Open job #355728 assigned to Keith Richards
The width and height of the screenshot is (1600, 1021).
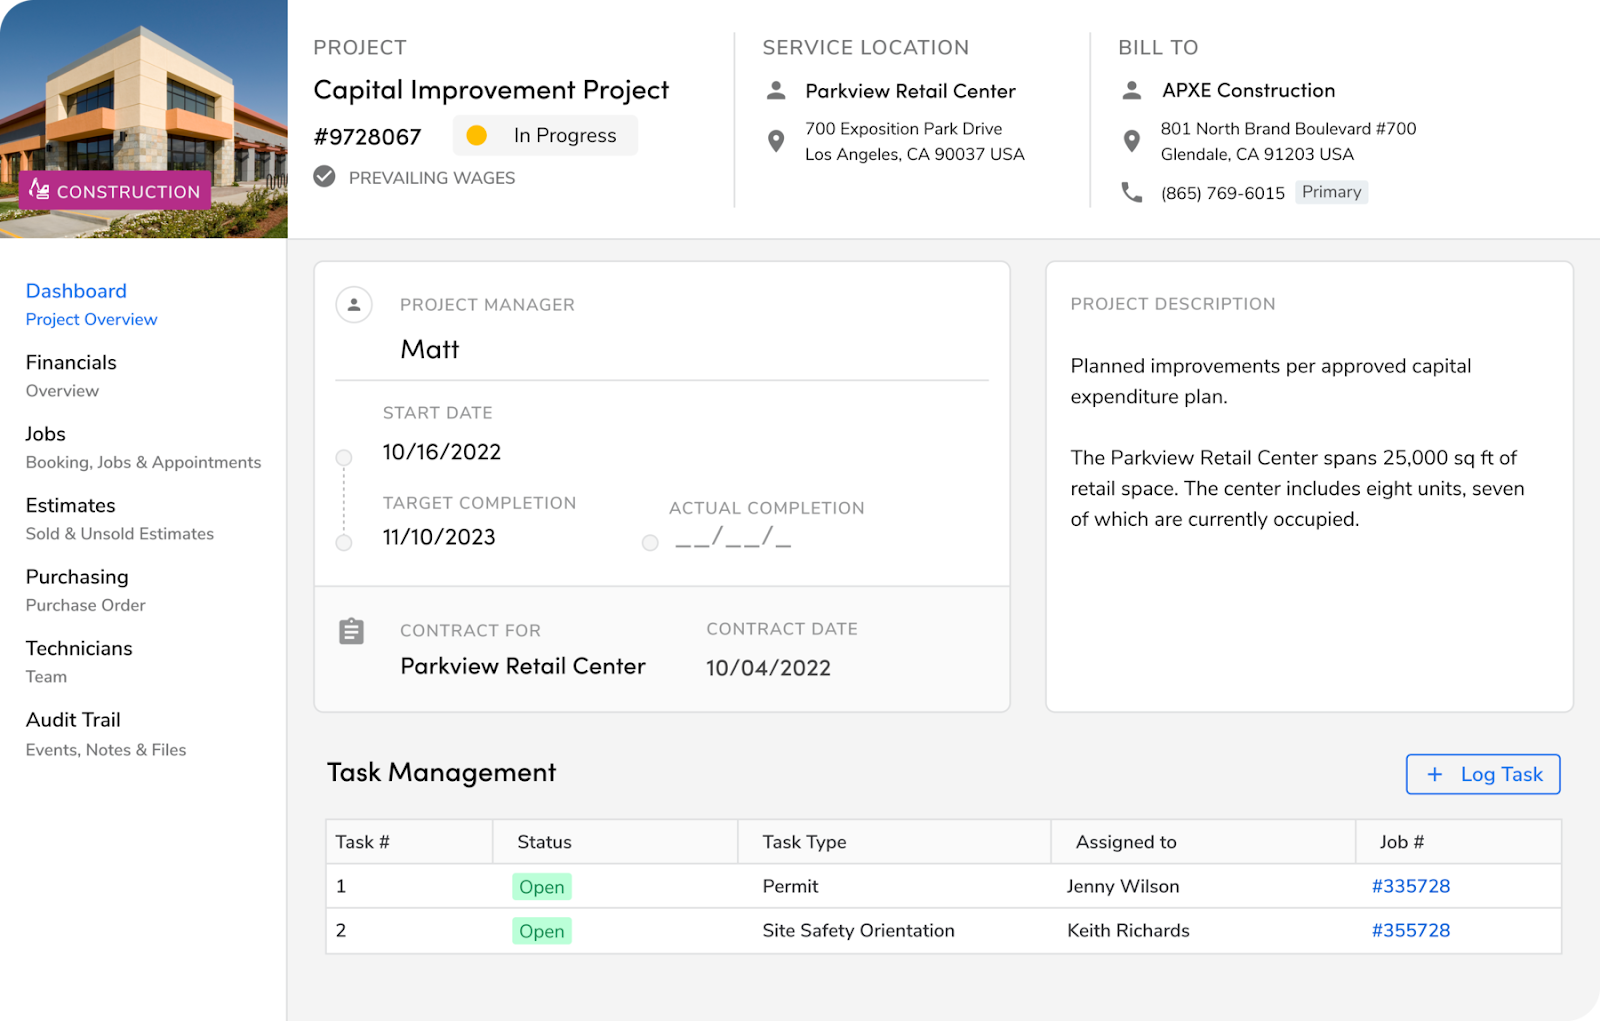[x=1411, y=930]
